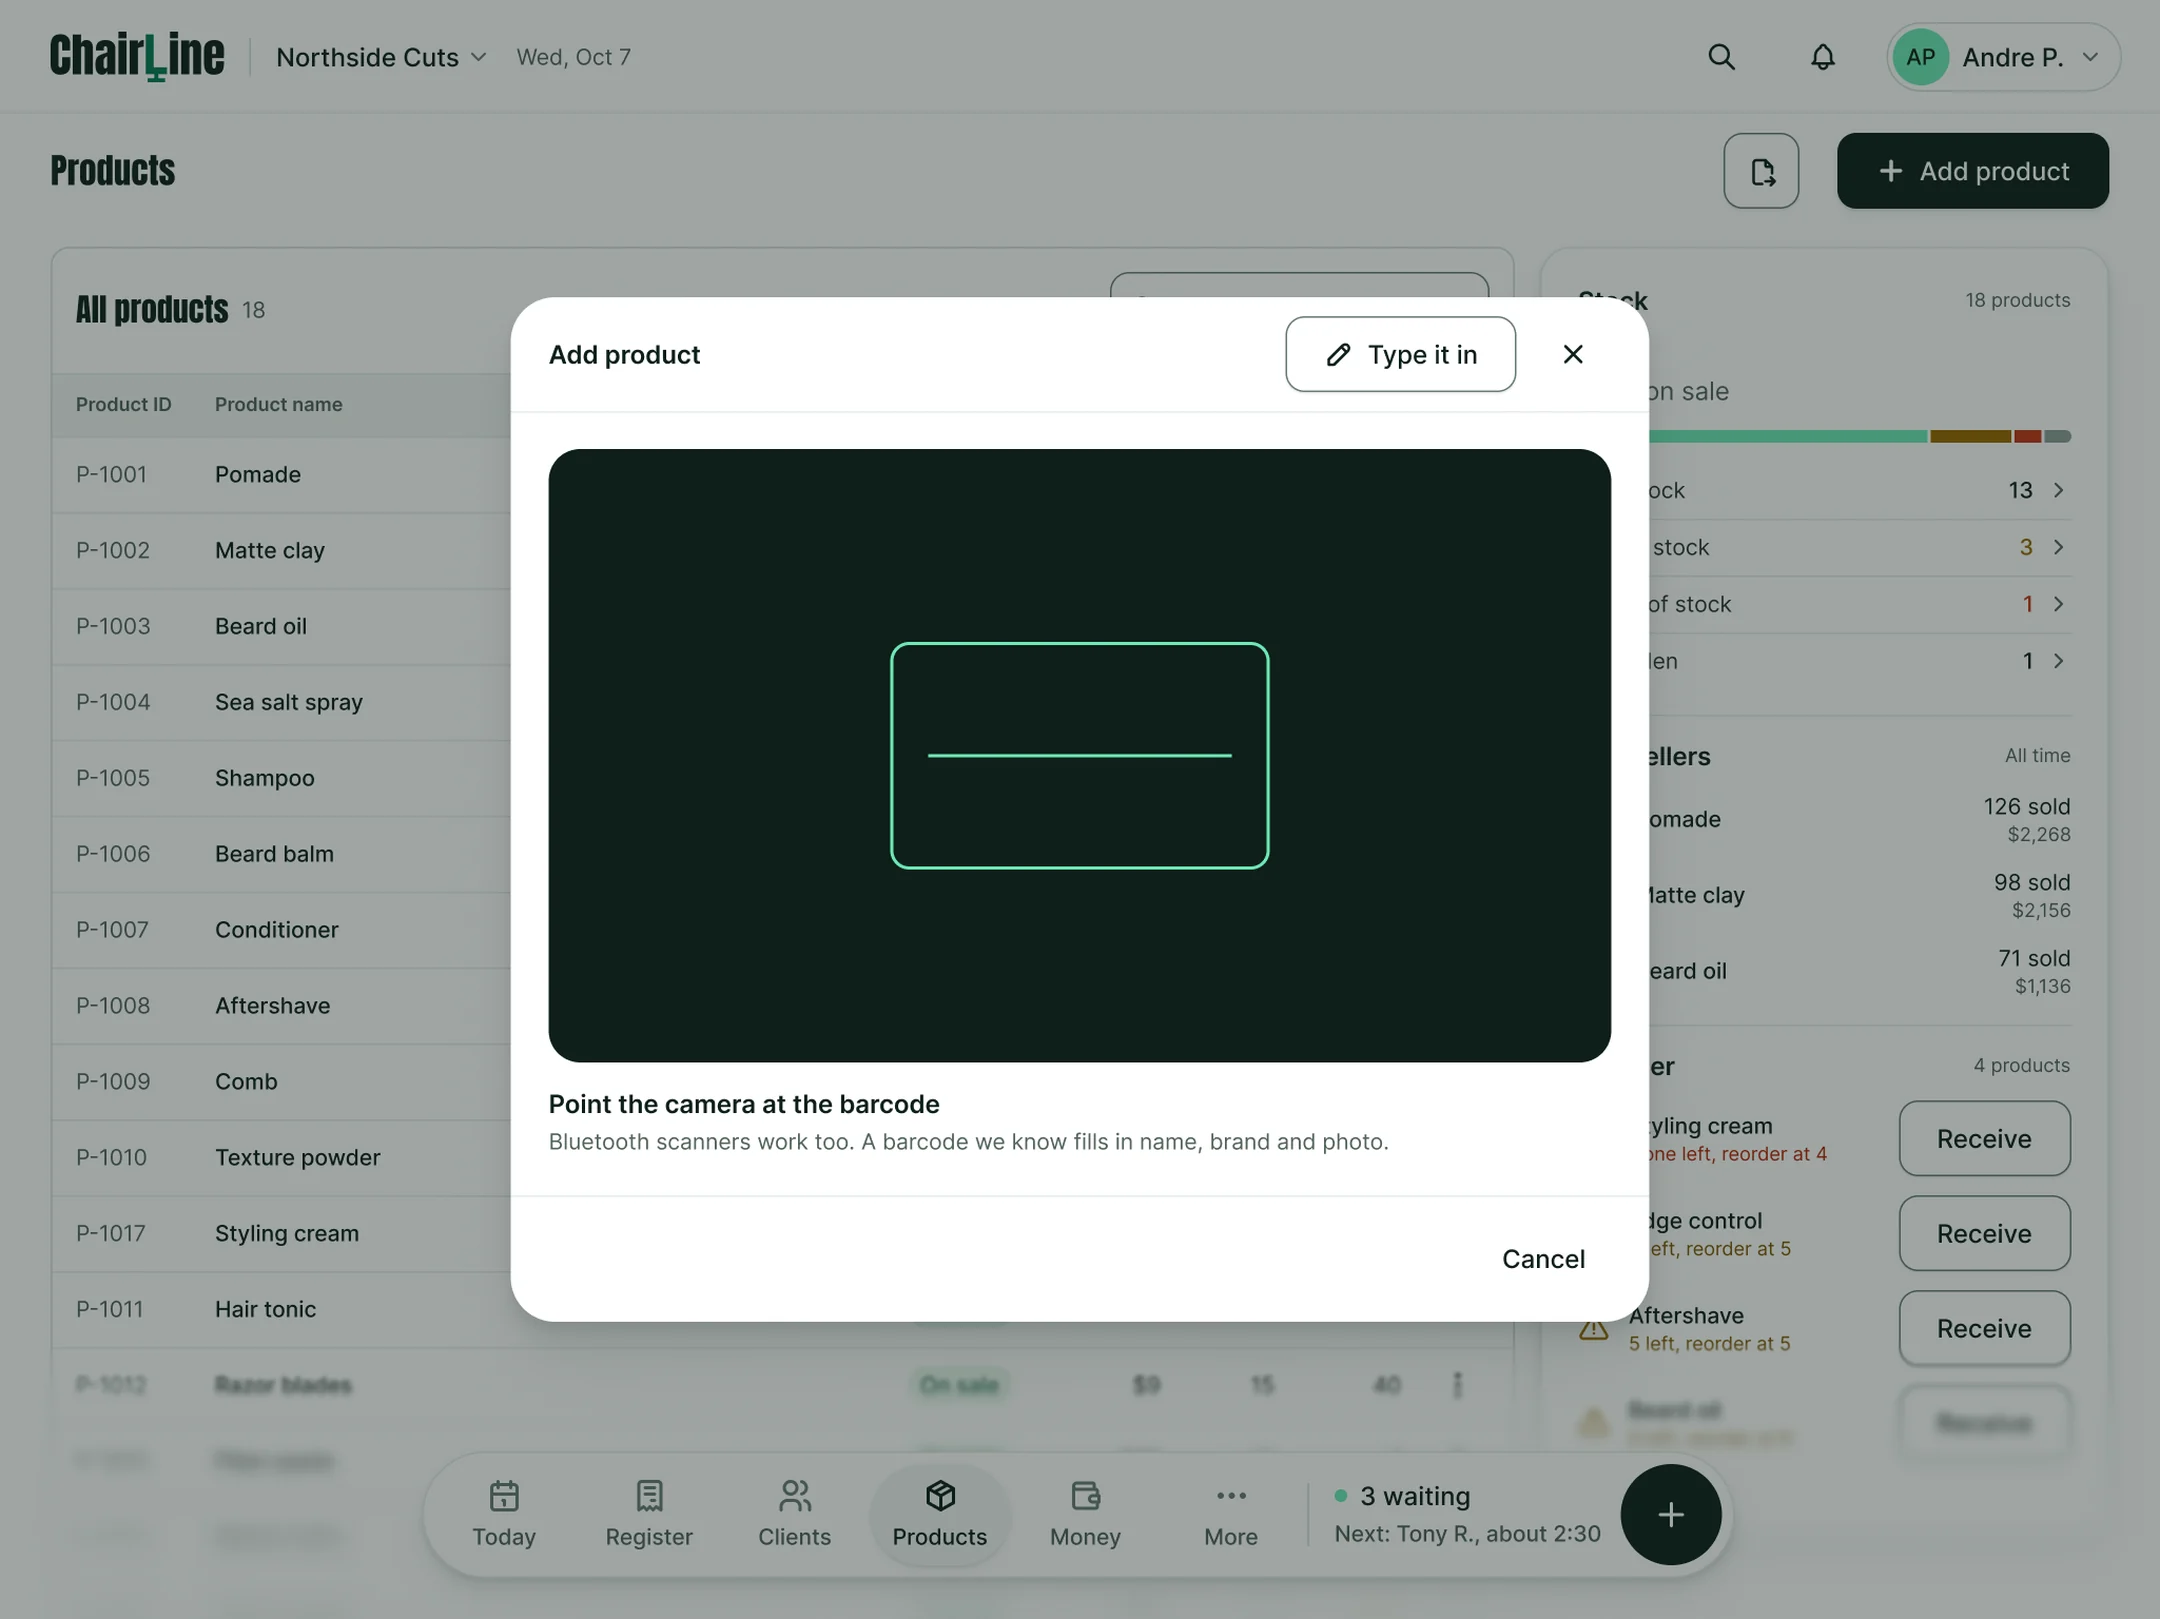Select the Hair tonic product row
2160x1619 pixels.
click(282, 1309)
